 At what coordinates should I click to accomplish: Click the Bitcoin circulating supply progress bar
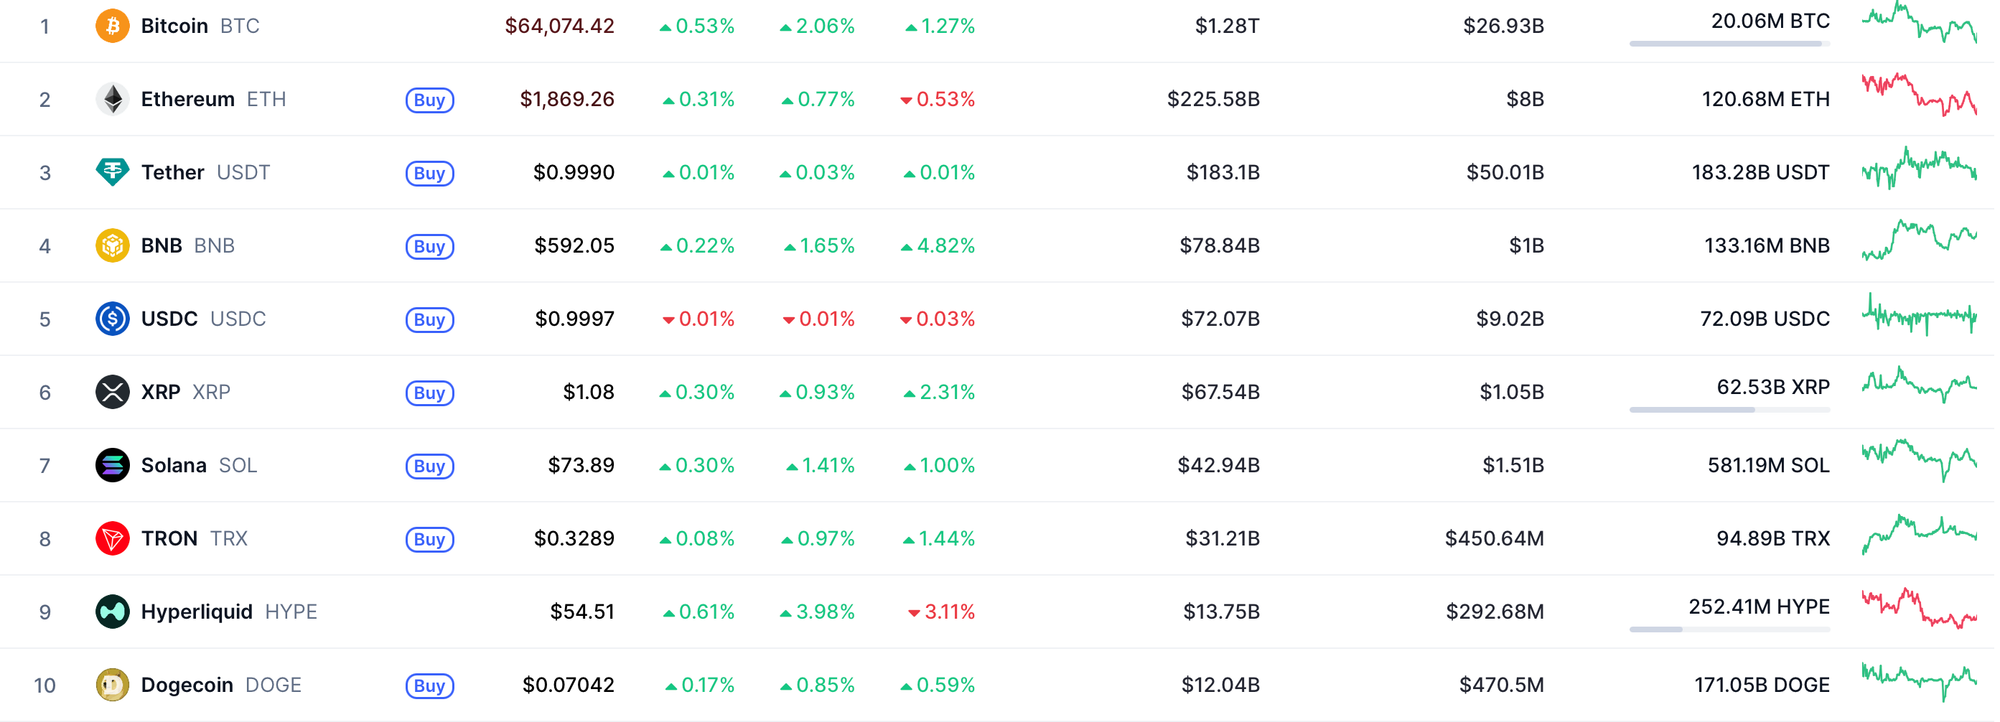click(1730, 44)
